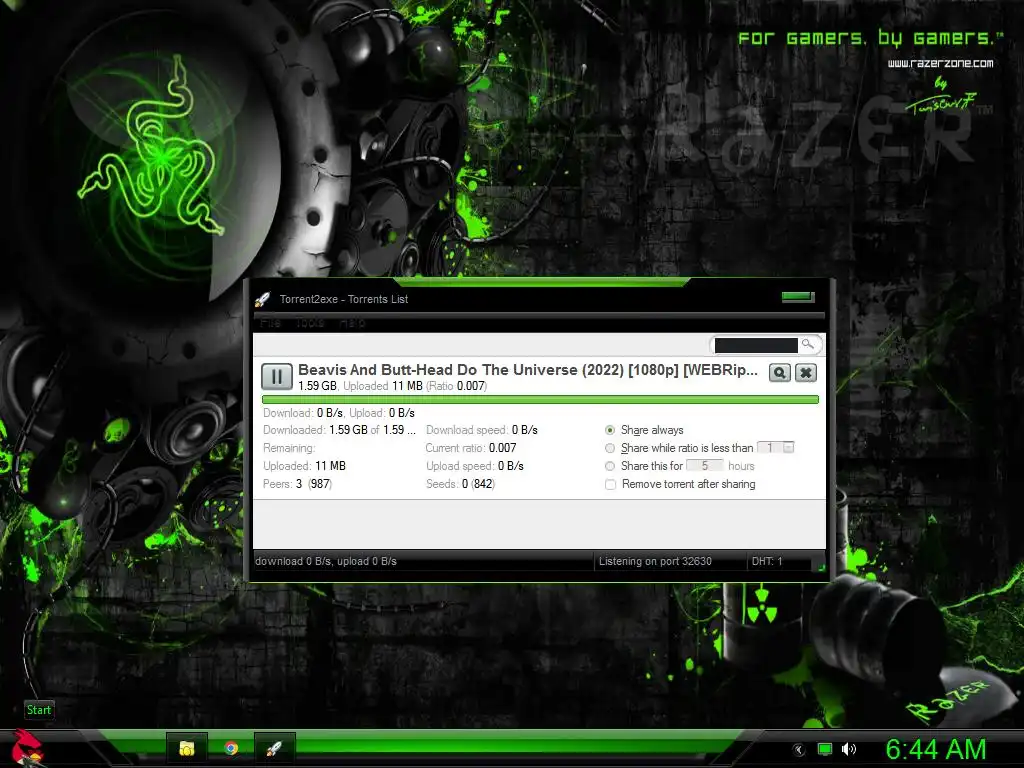
Task: Remove the torrent with the X button
Action: point(806,373)
